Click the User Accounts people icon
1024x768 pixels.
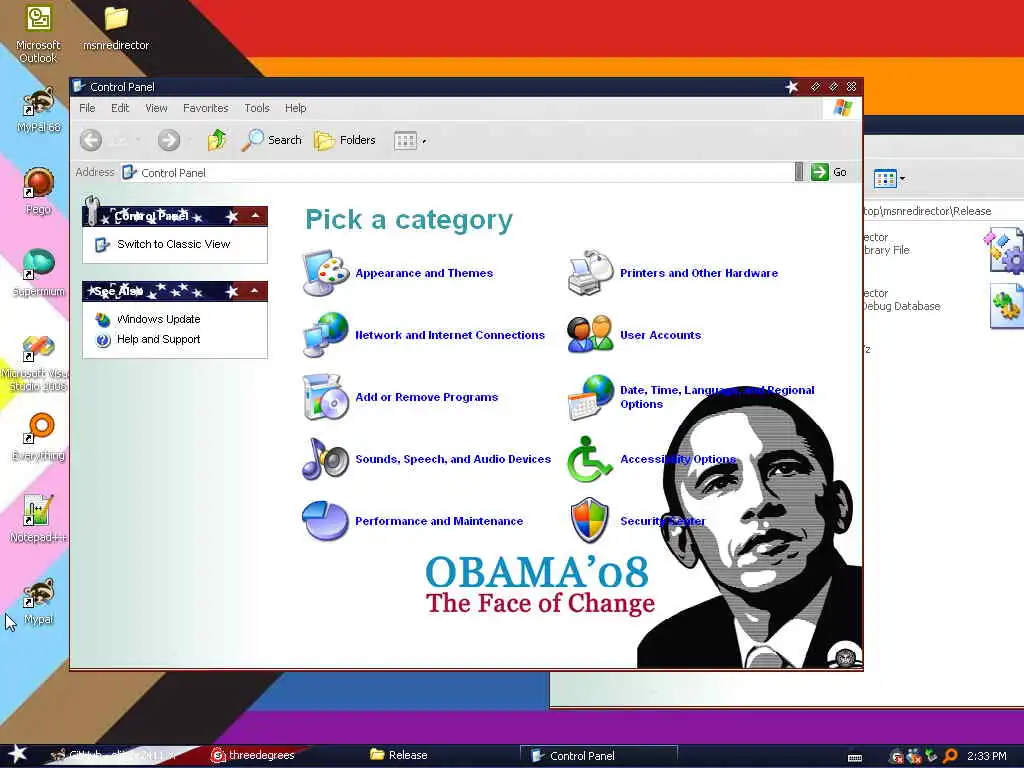click(591, 334)
